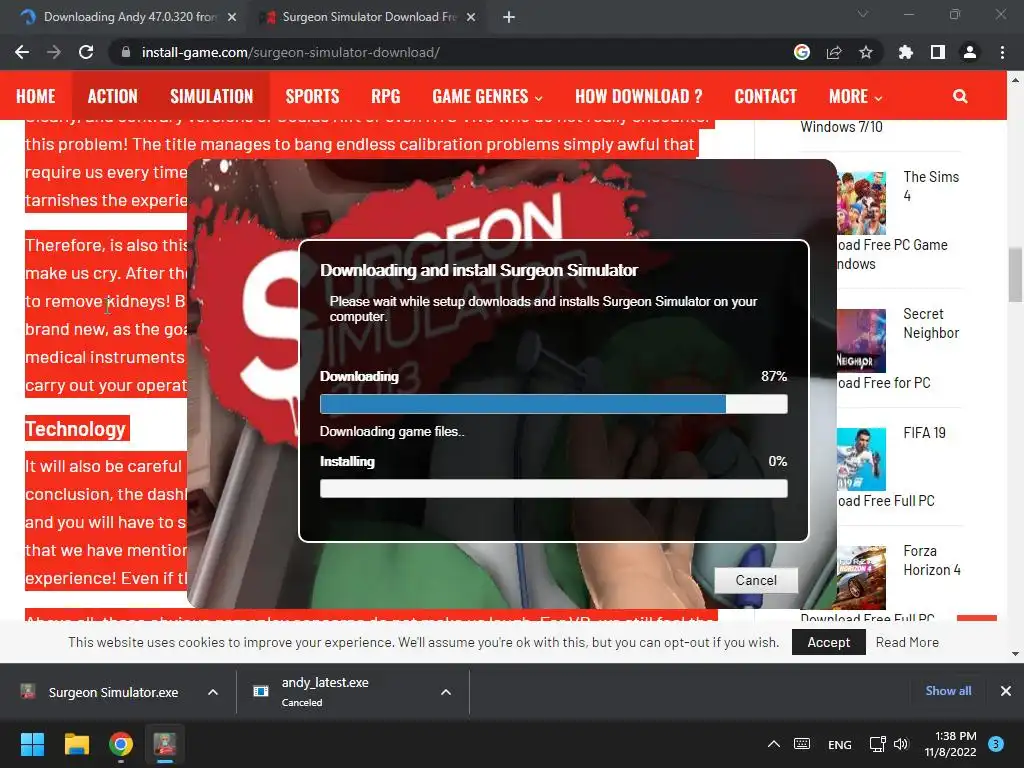The image size is (1024, 768).
Task: Reload the page with the refresh icon
Action: [86, 52]
